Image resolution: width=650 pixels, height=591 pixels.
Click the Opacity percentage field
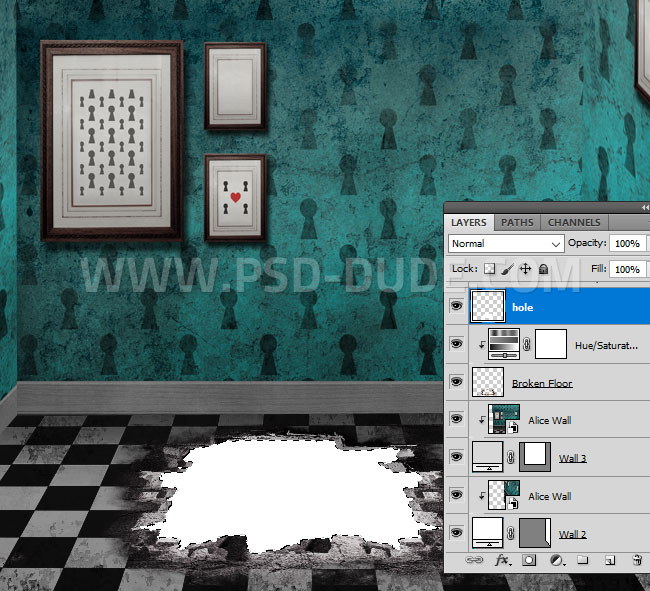coord(627,243)
